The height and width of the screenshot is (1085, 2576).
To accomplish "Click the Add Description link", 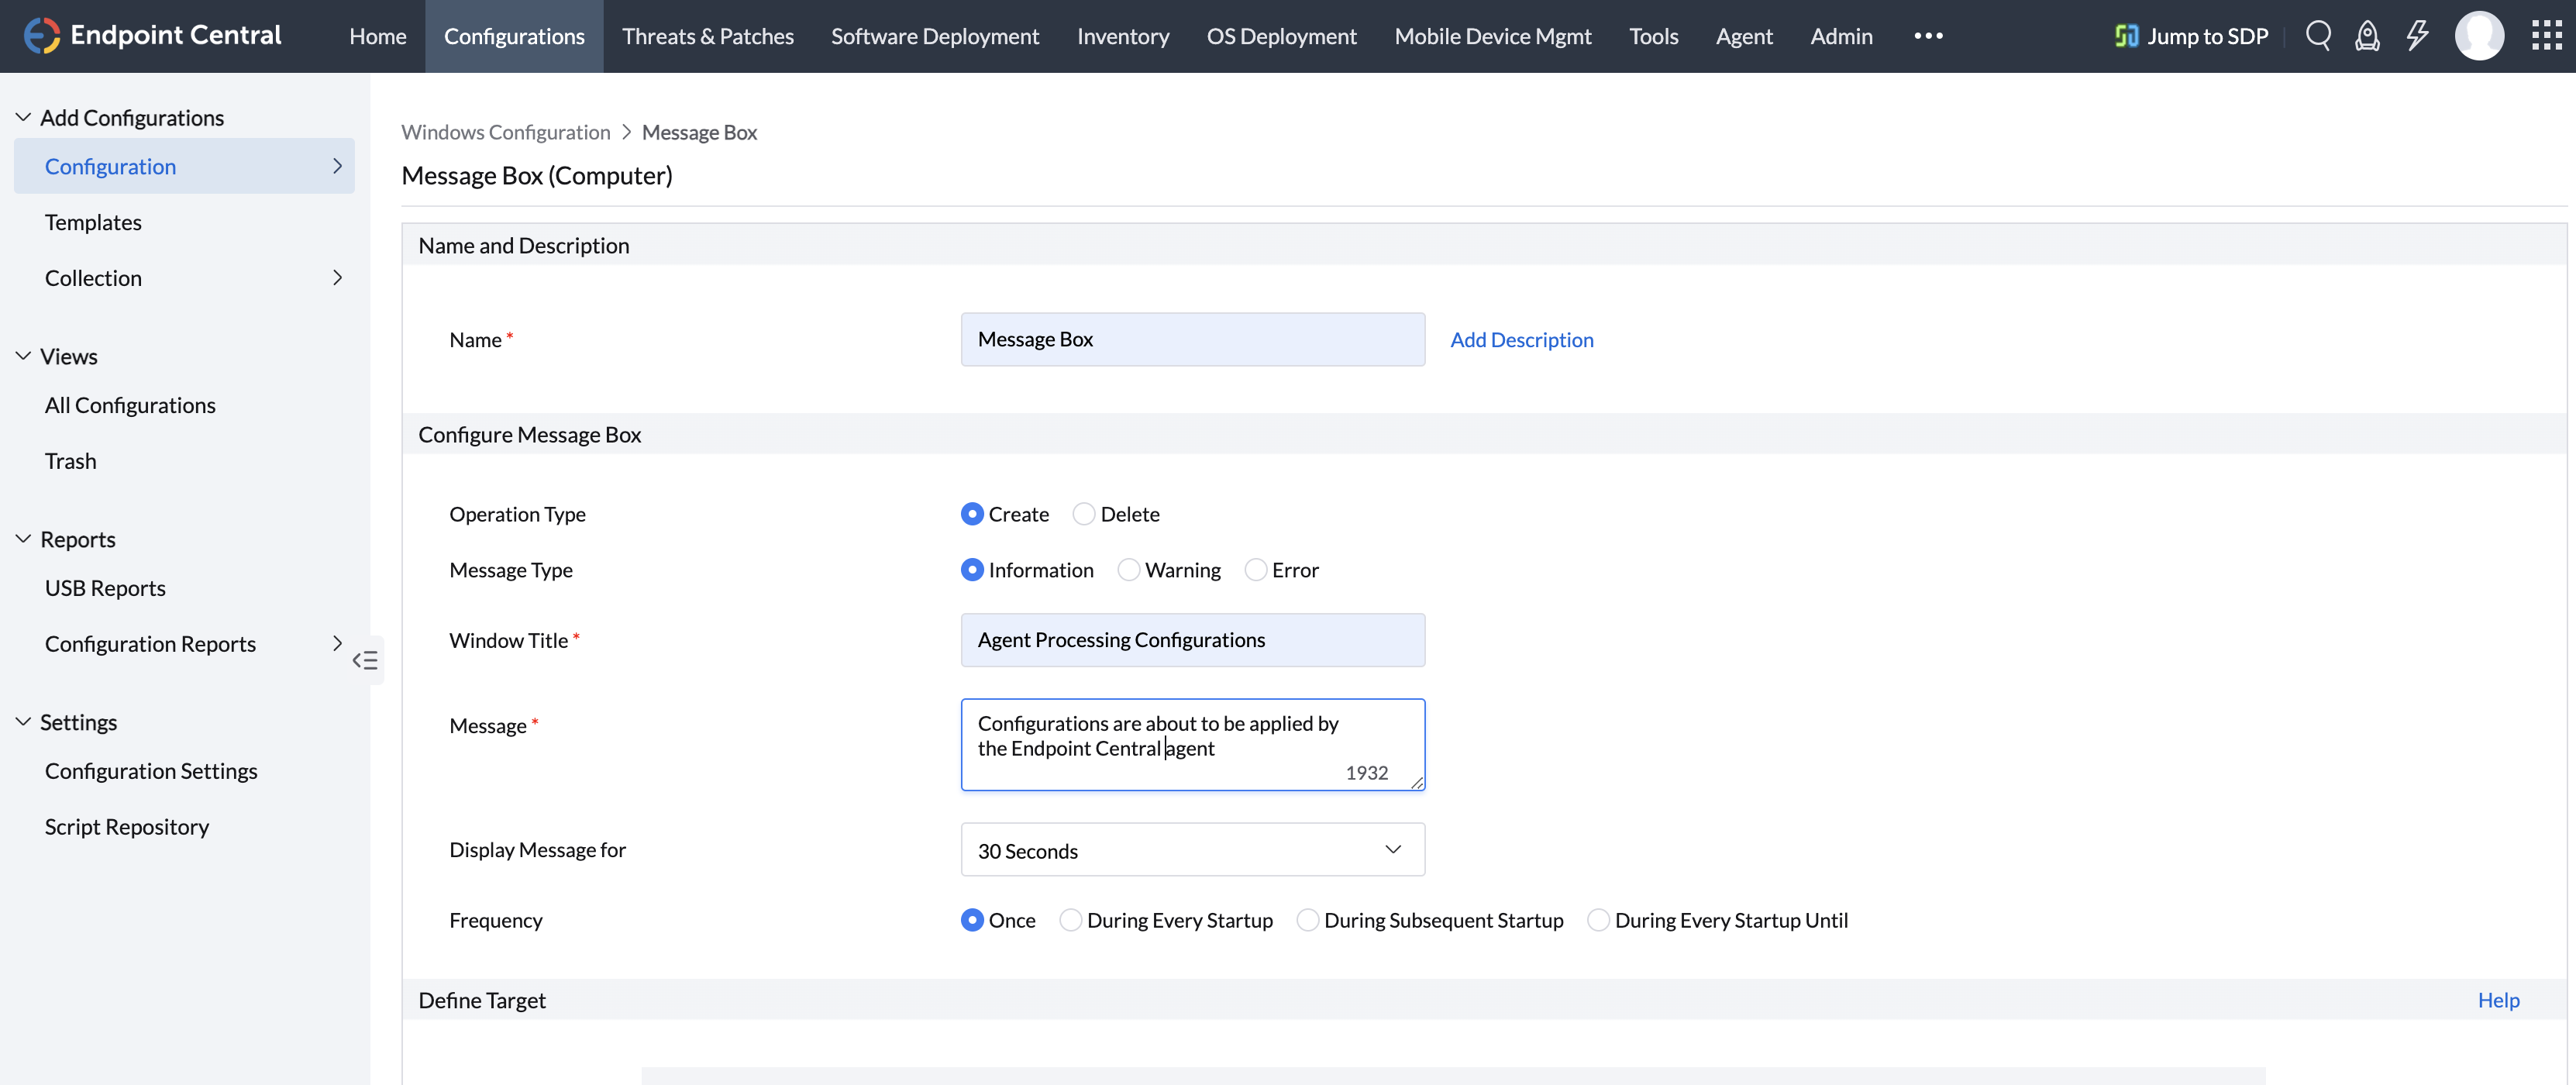I will 1521,340.
